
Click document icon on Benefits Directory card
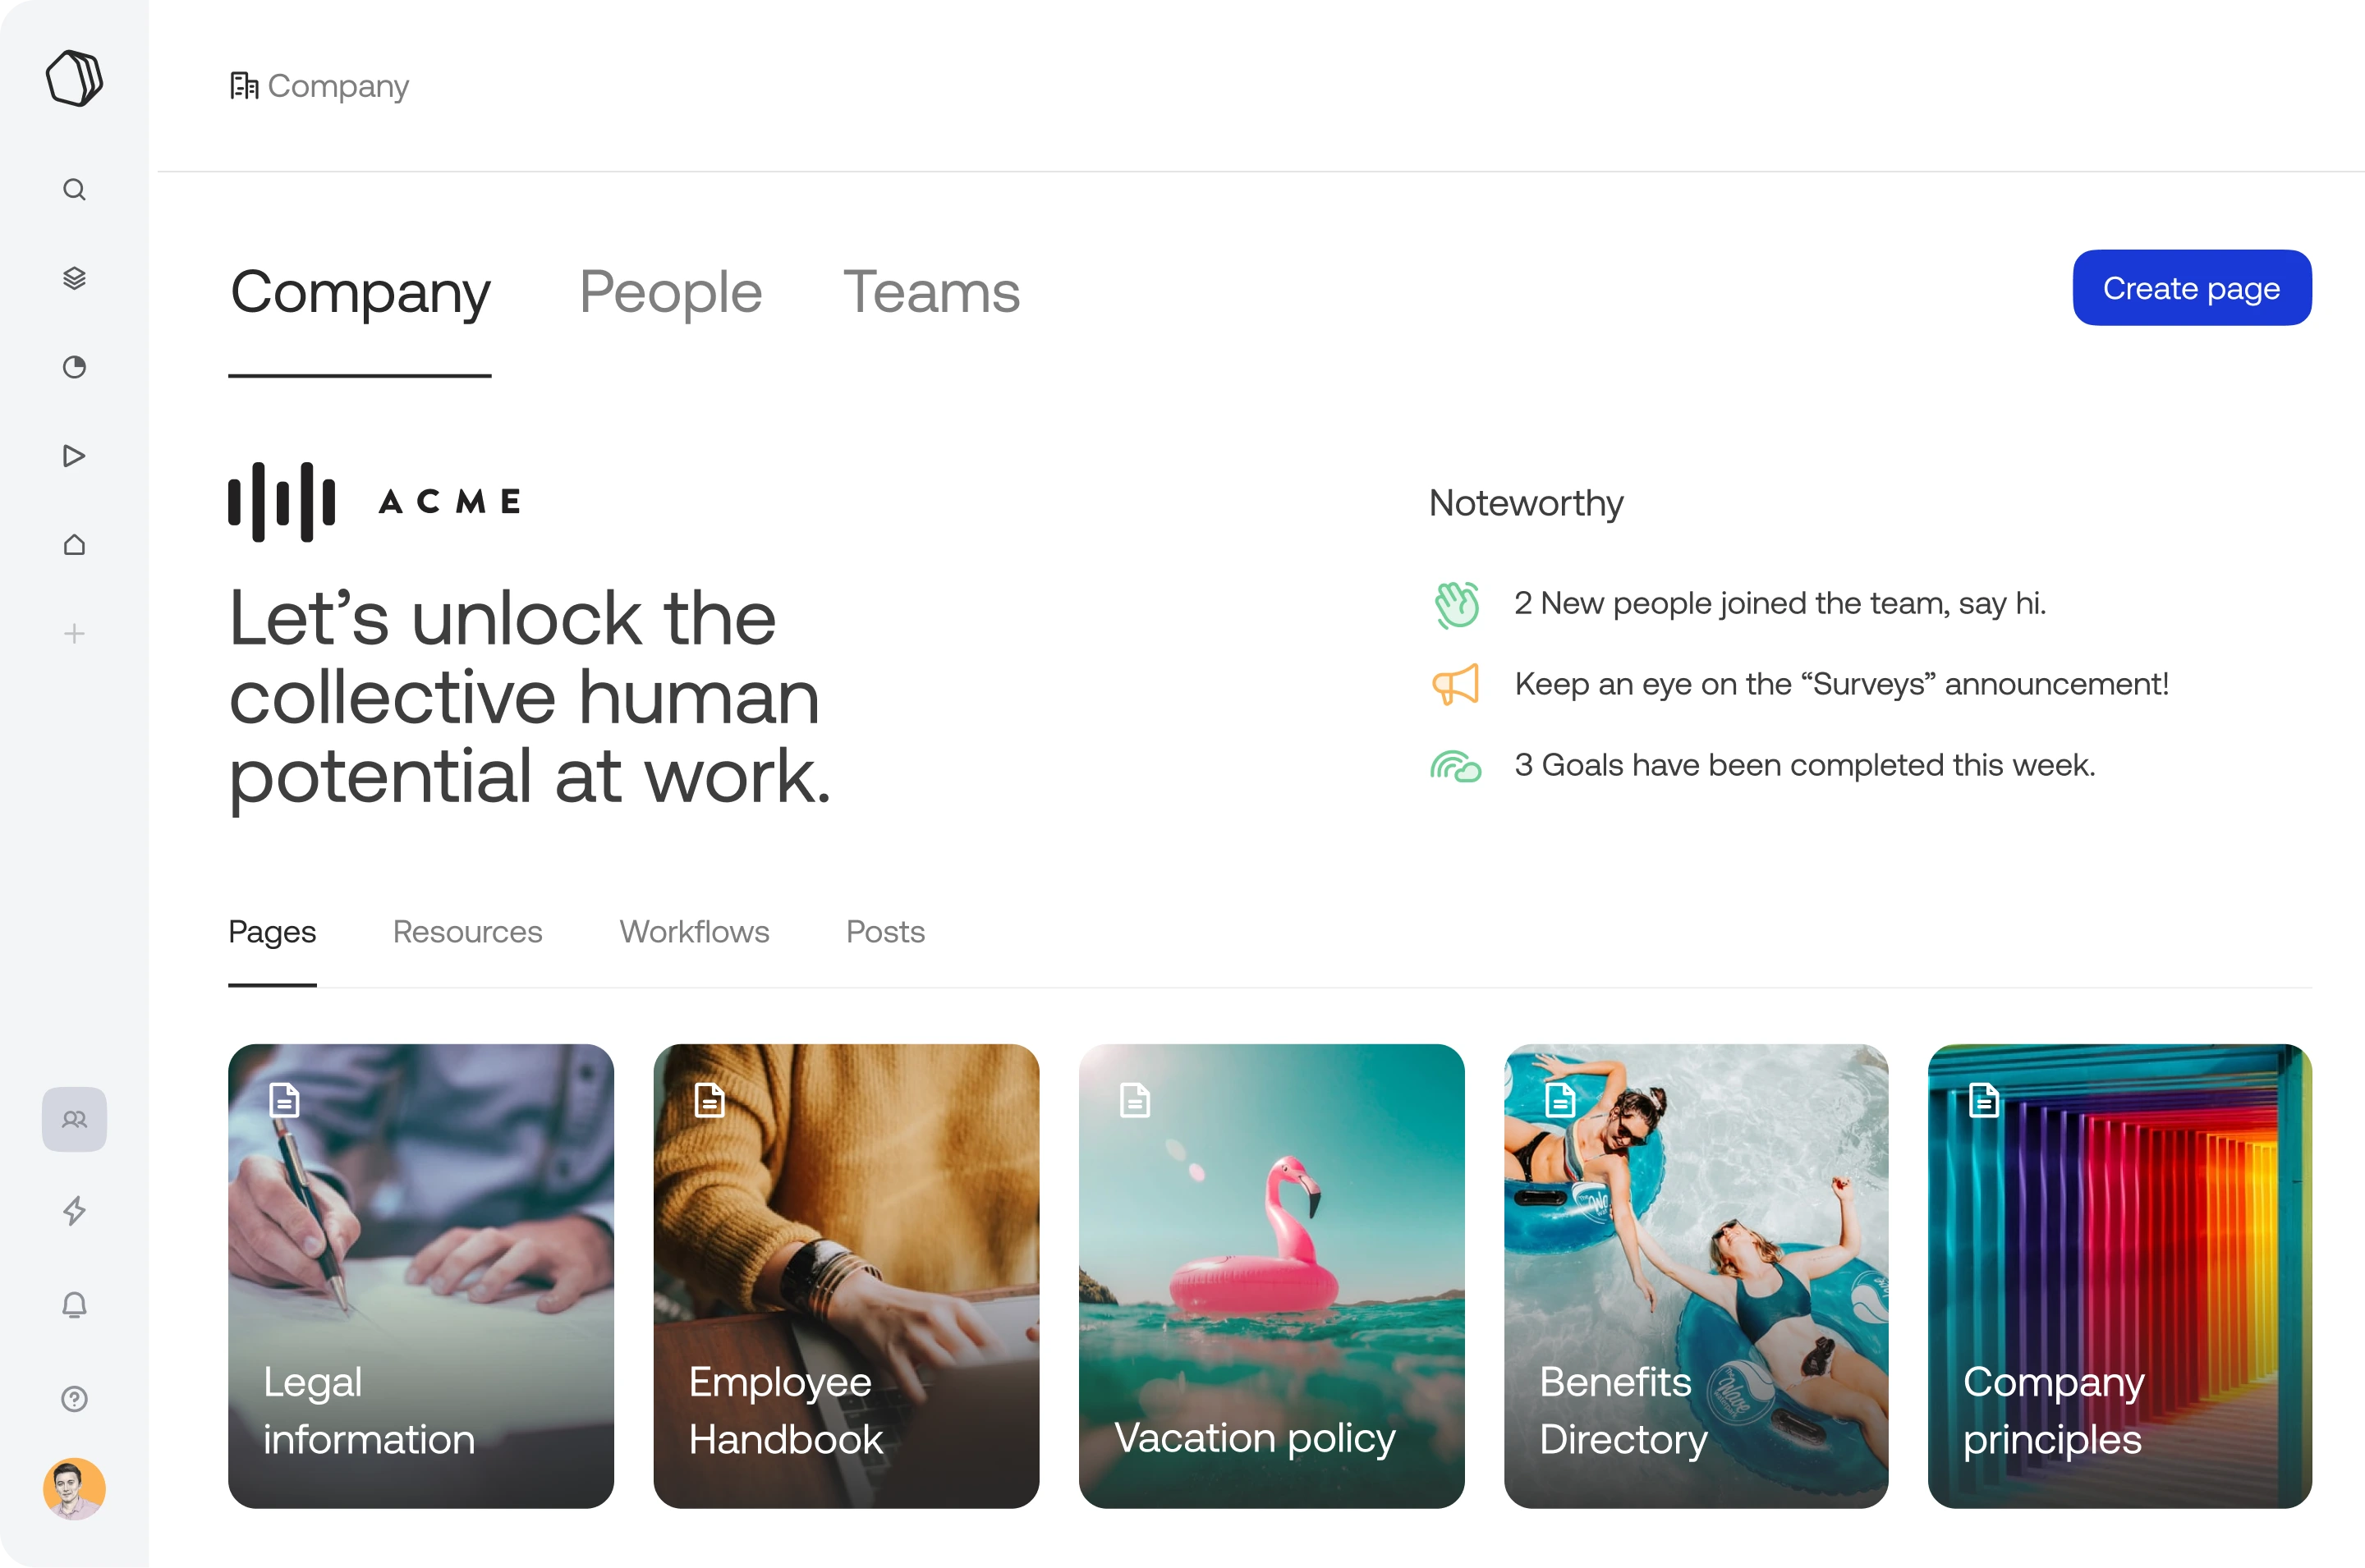coord(1560,1100)
